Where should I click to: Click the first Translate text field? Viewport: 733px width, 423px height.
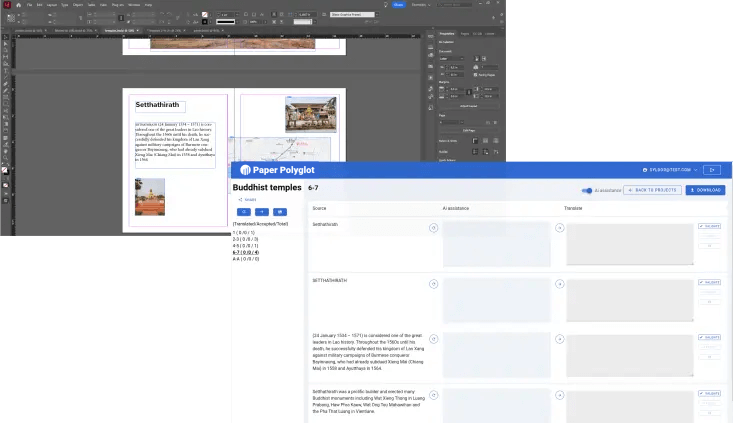[630, 244]
